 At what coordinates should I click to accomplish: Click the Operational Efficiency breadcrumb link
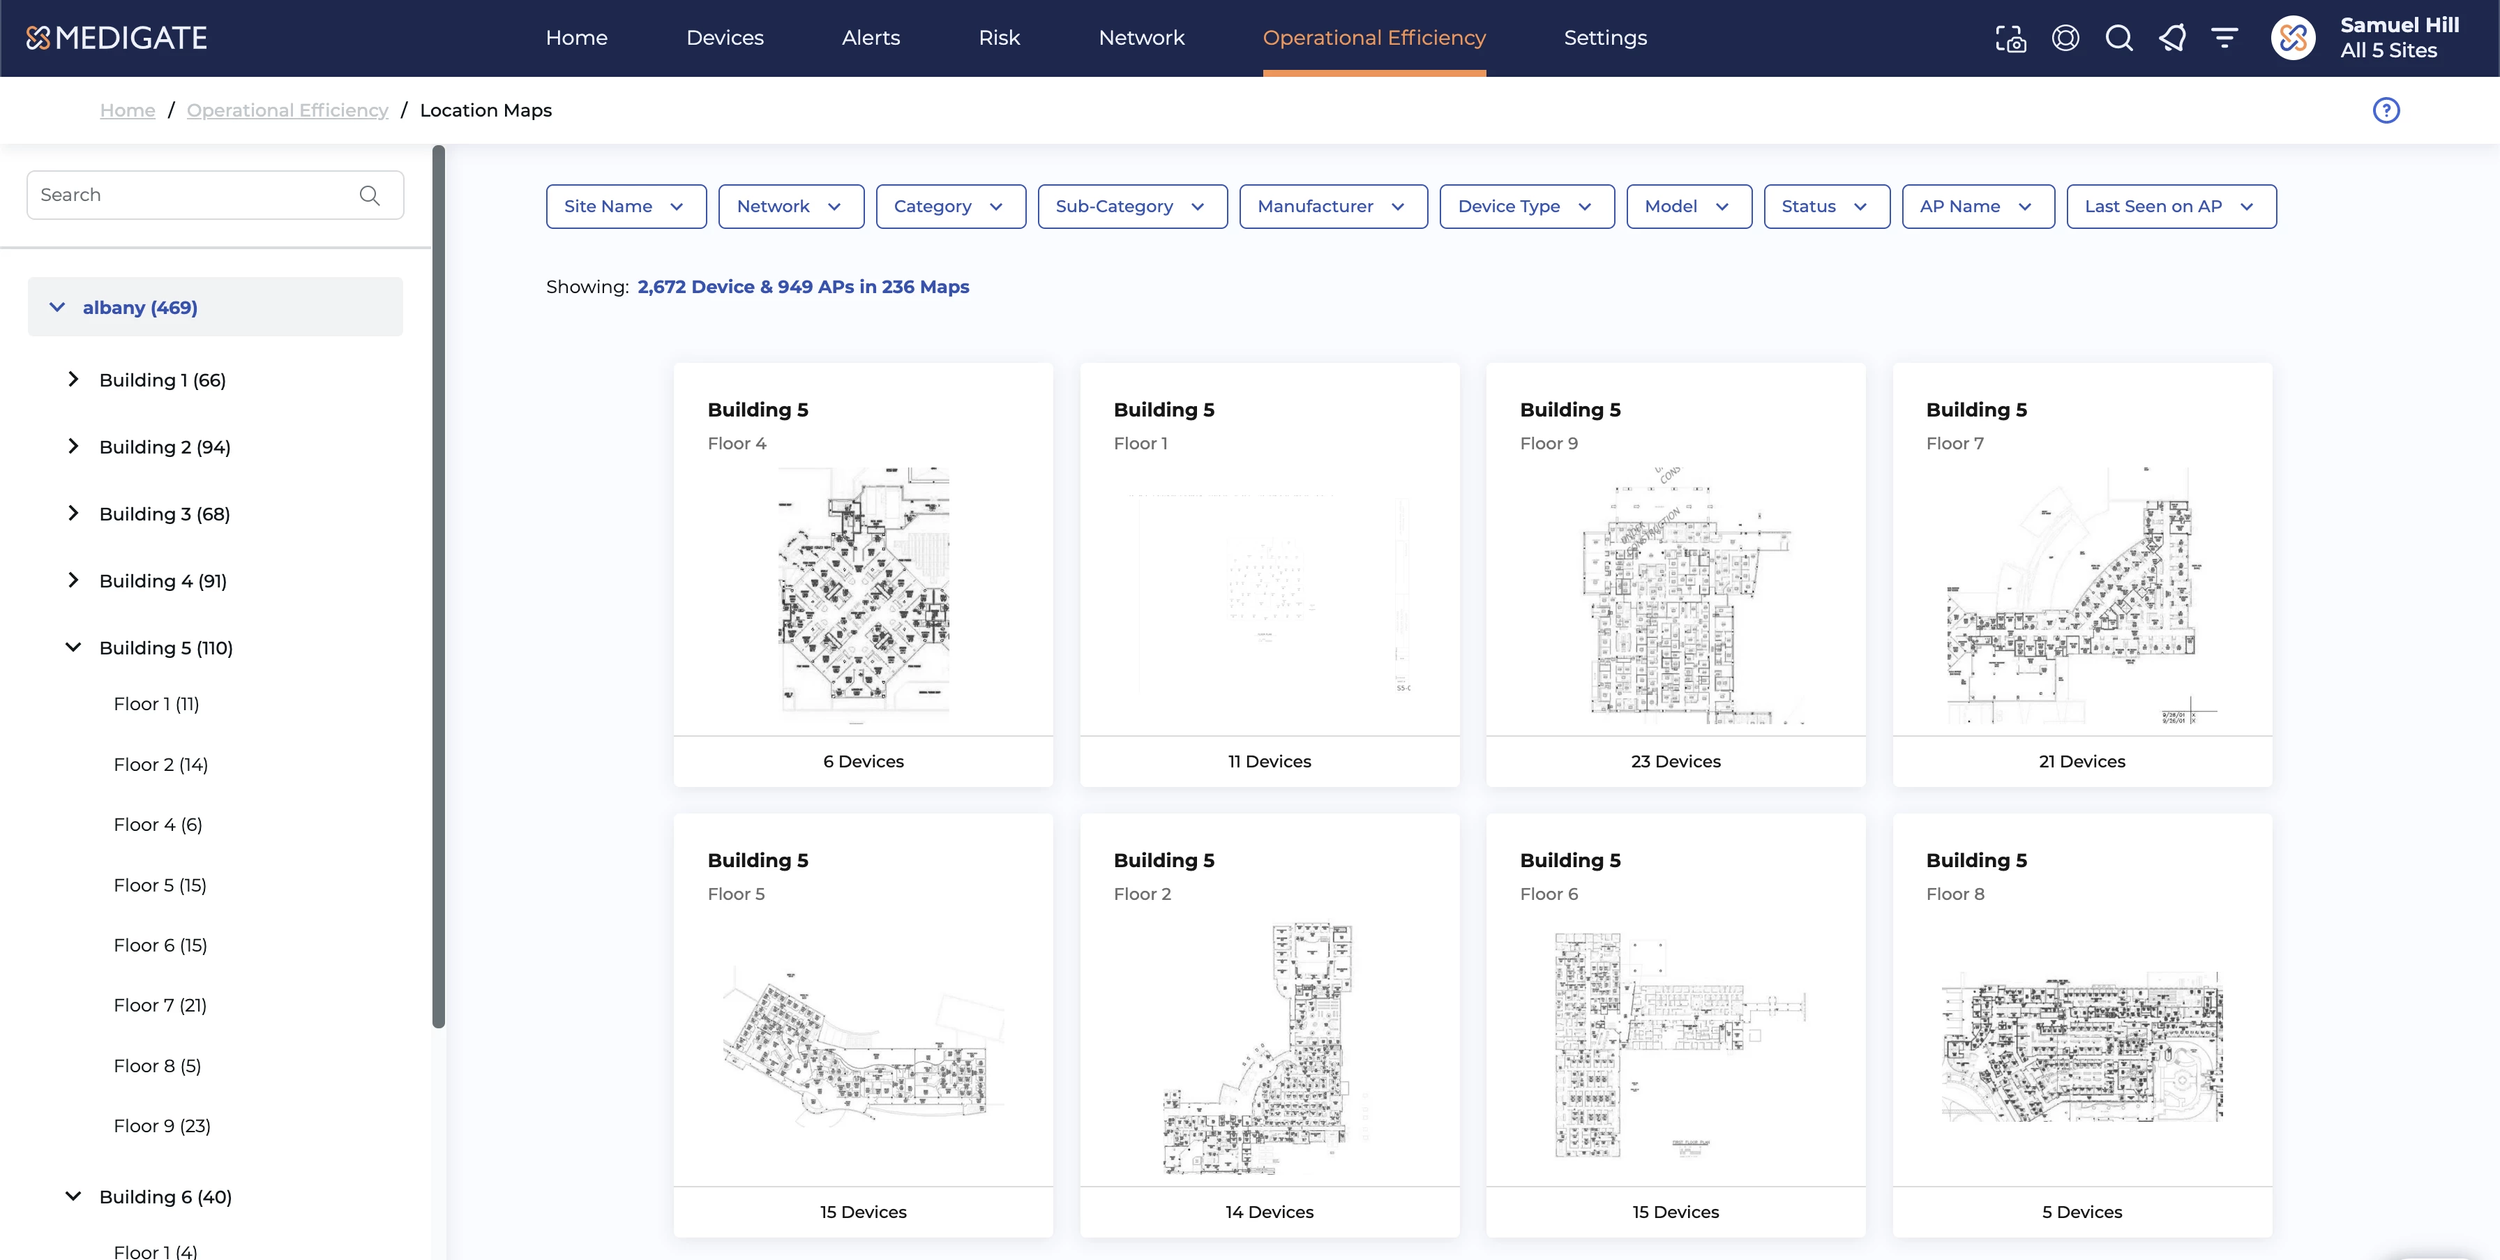pos(287,110)
